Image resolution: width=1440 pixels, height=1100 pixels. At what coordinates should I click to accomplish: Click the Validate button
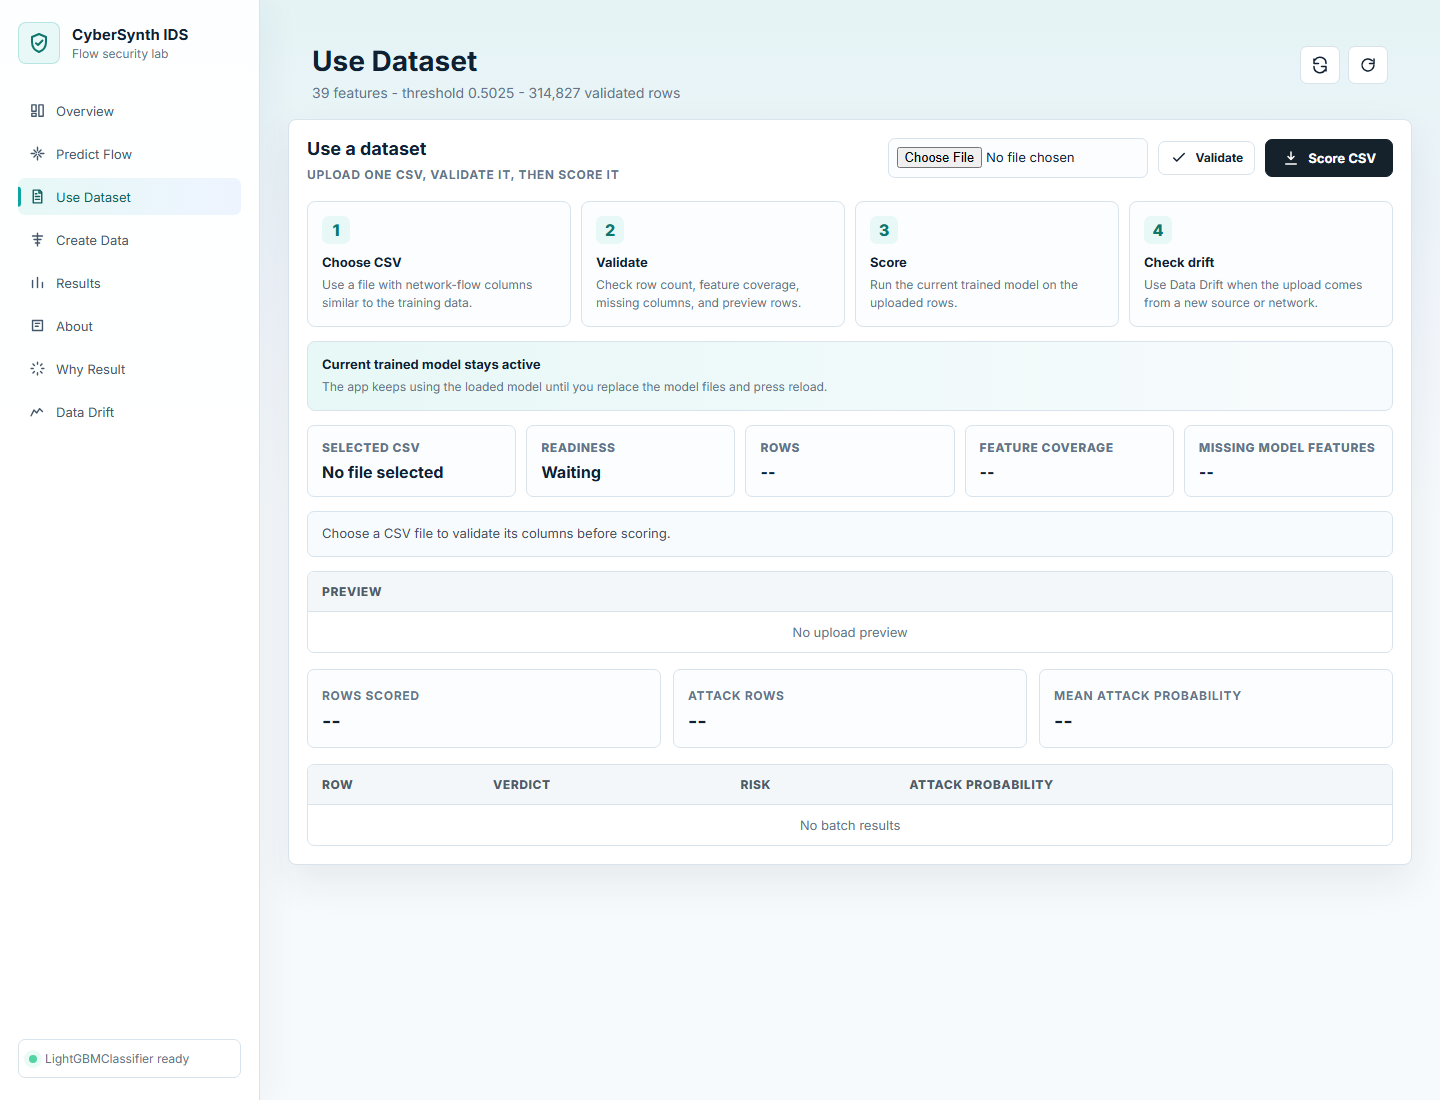coord(1206,158)
